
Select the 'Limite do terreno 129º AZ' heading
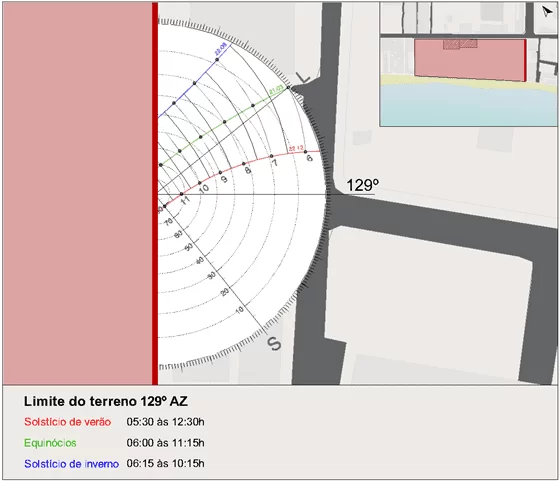[x=106, y=401]
